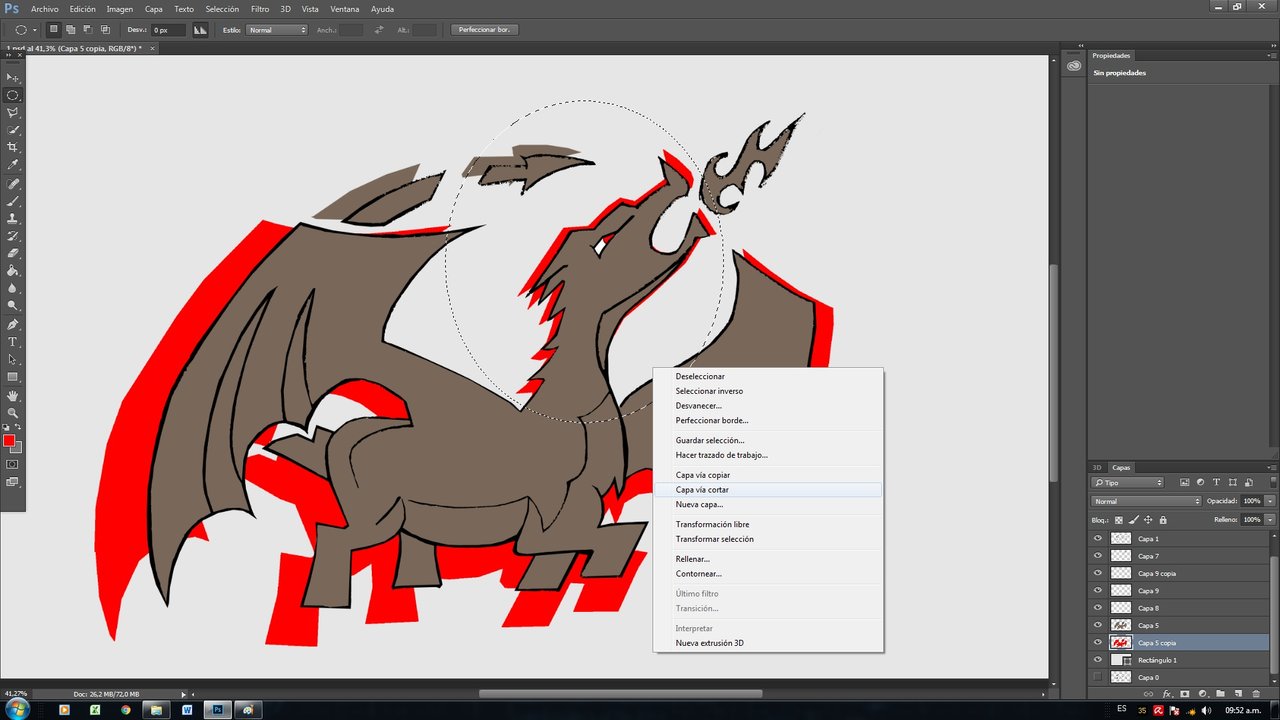
Task: Create a new layer with the page icon
Action: tap(1238, 693)
